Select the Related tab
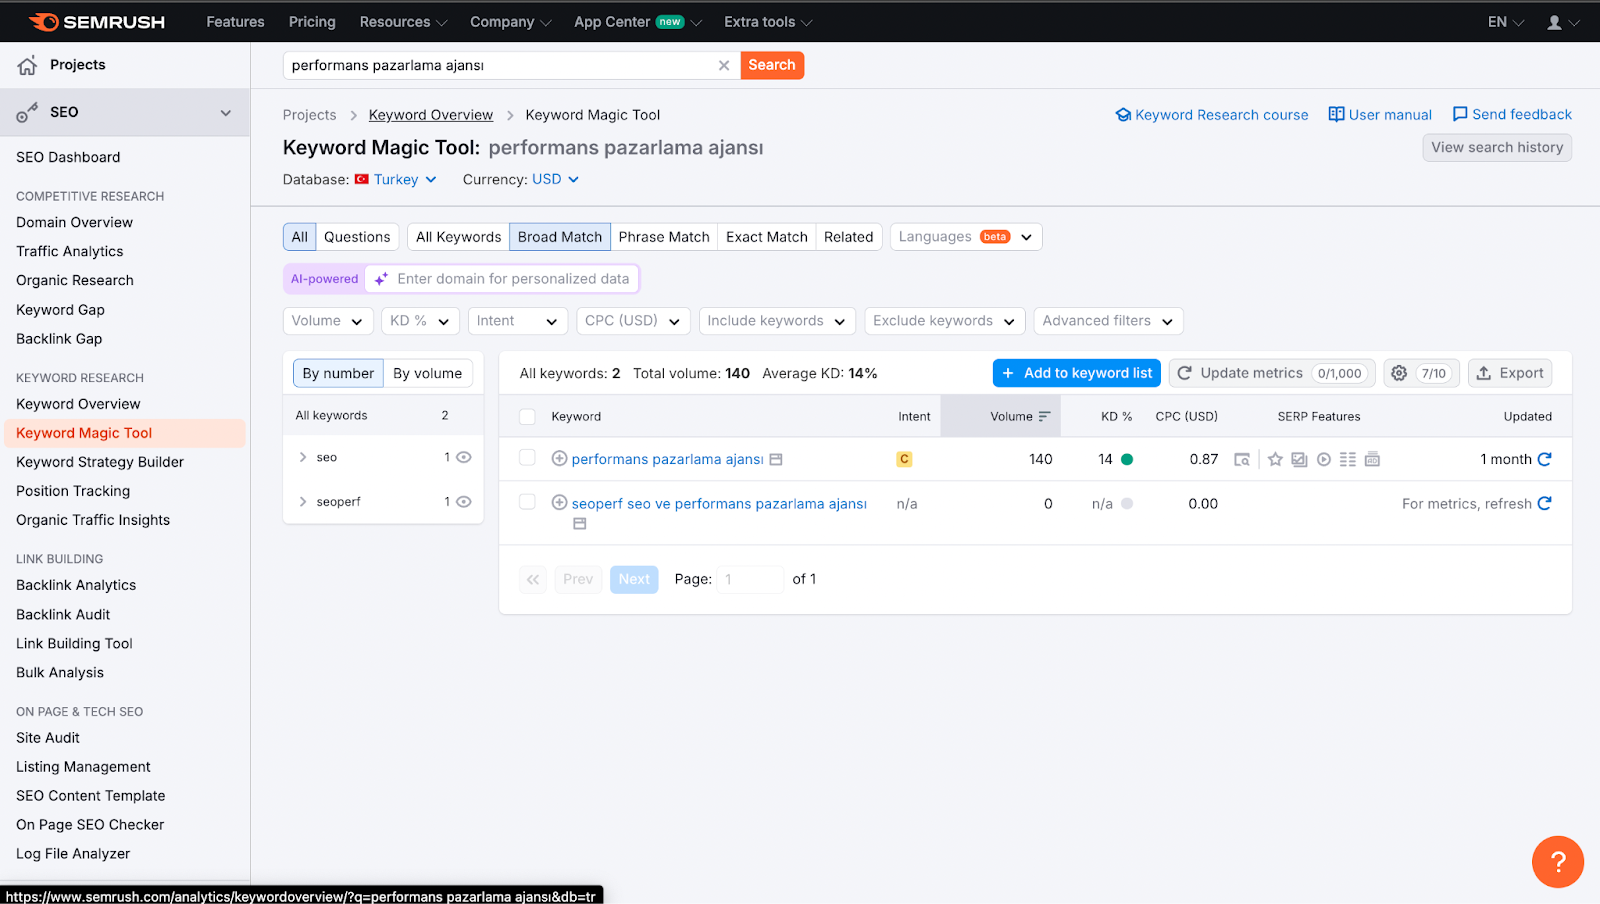 (849, 237)
